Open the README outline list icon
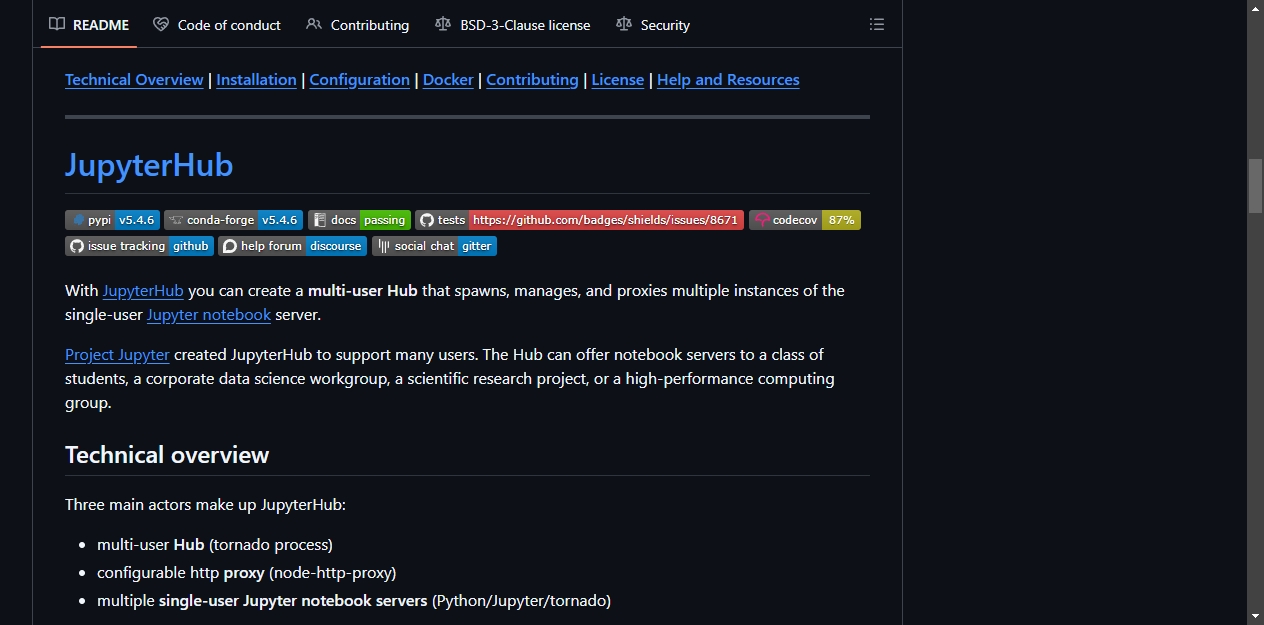 pos(877,24)
